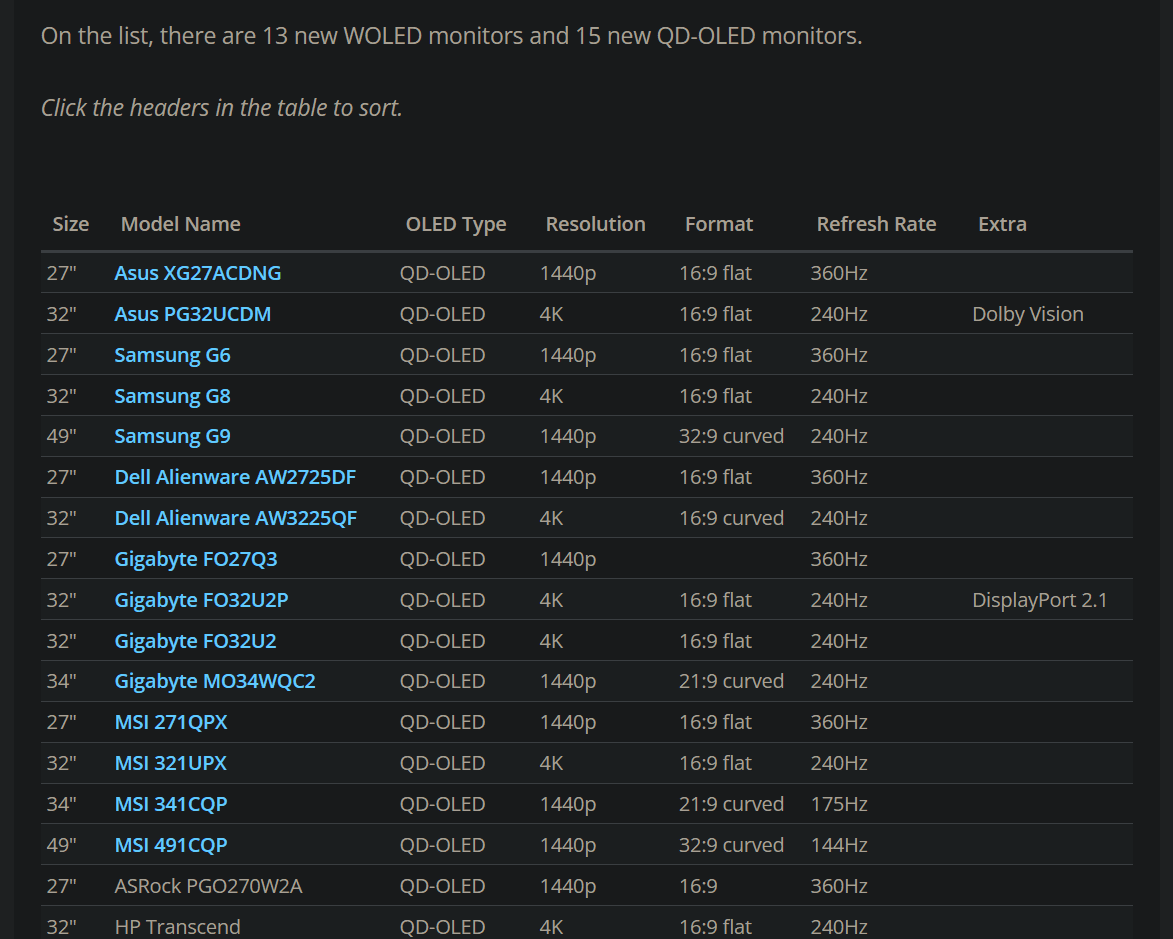Screen dimensions: 1173x939
Task: Click the 49" size in MSI 491CQP row
Action: (61, 845)
